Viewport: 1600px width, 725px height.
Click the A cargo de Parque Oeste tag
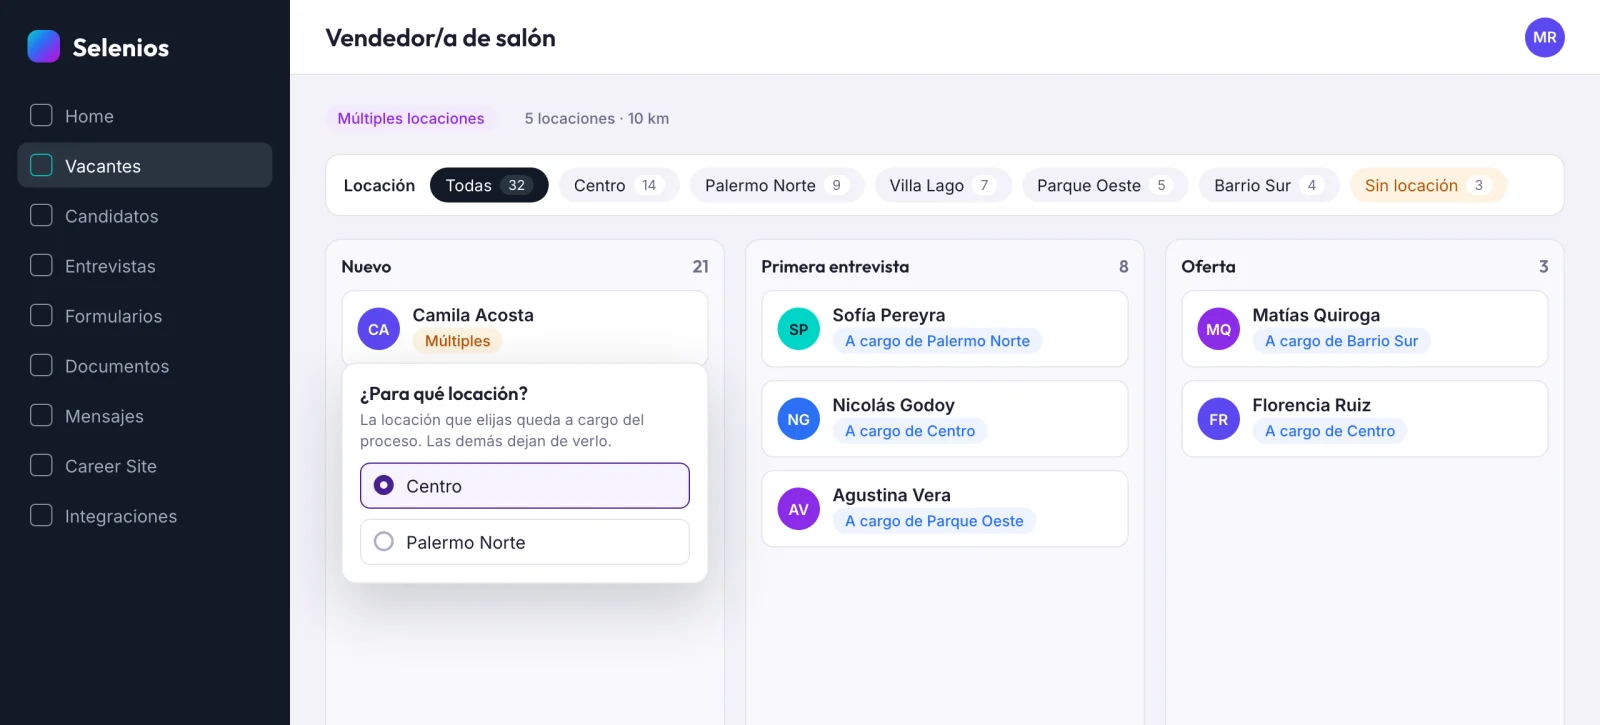click(x=934, y=521)
